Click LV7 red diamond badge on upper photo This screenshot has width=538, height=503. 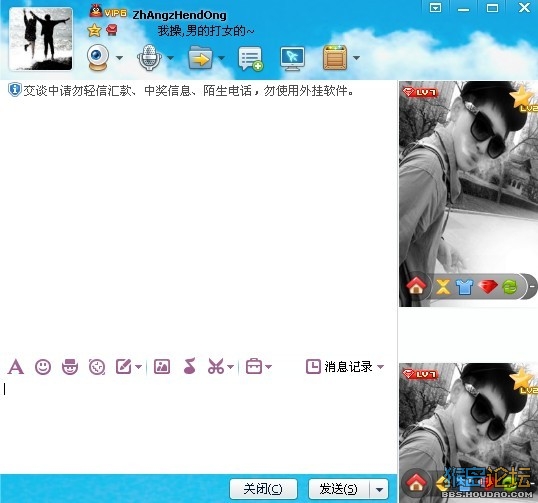click(x=419, y=92)
